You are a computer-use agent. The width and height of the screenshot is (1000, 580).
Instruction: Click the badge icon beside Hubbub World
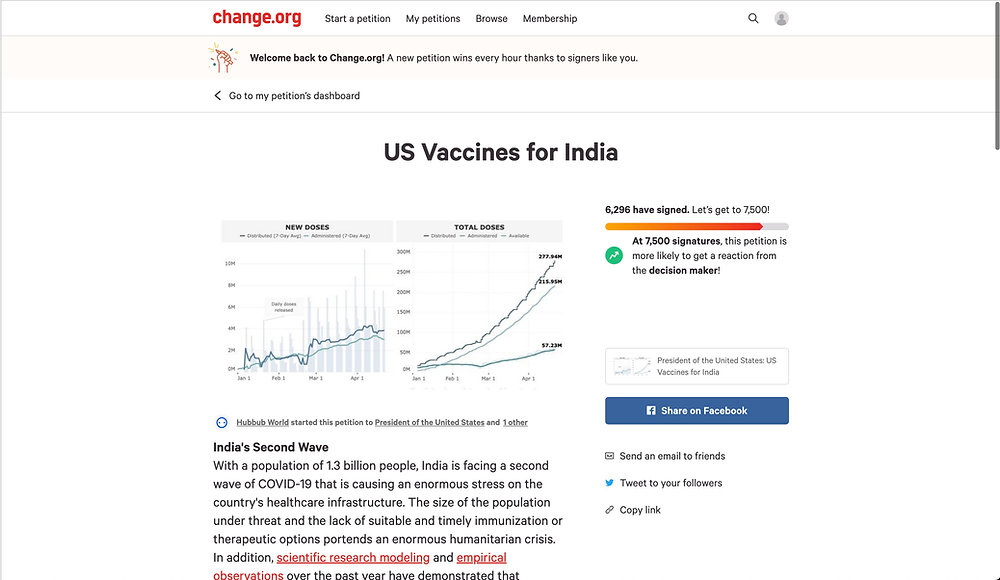pyautogui.click(x=220, y=421)
